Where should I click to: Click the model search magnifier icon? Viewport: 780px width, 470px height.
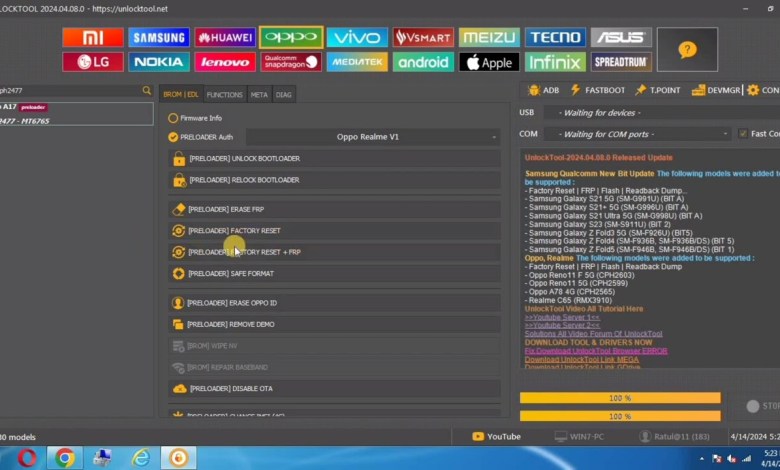(146, 91)
